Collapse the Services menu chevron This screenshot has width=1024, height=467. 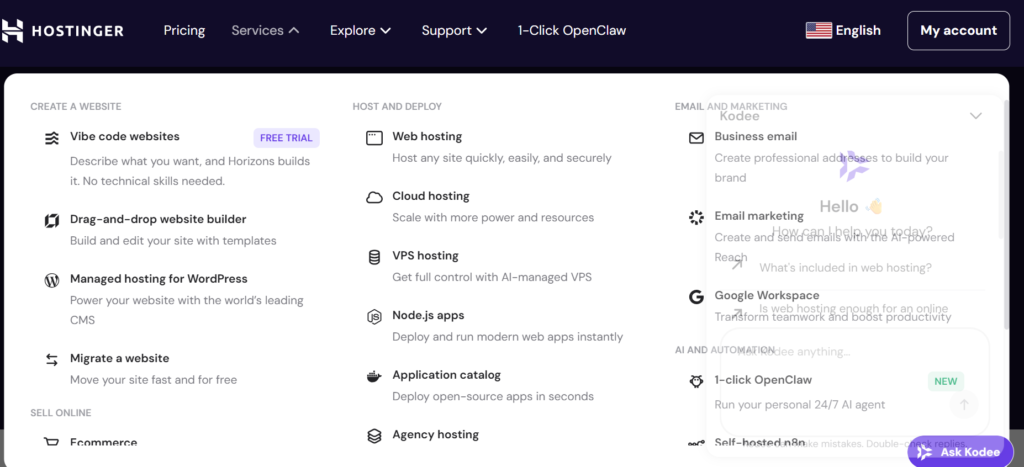coord(294,30)
